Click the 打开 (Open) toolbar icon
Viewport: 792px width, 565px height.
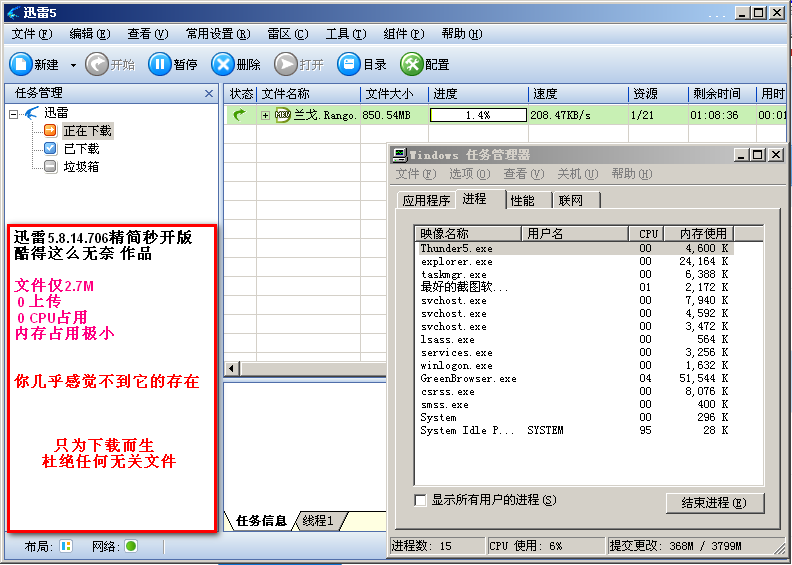tap(286, 65)
